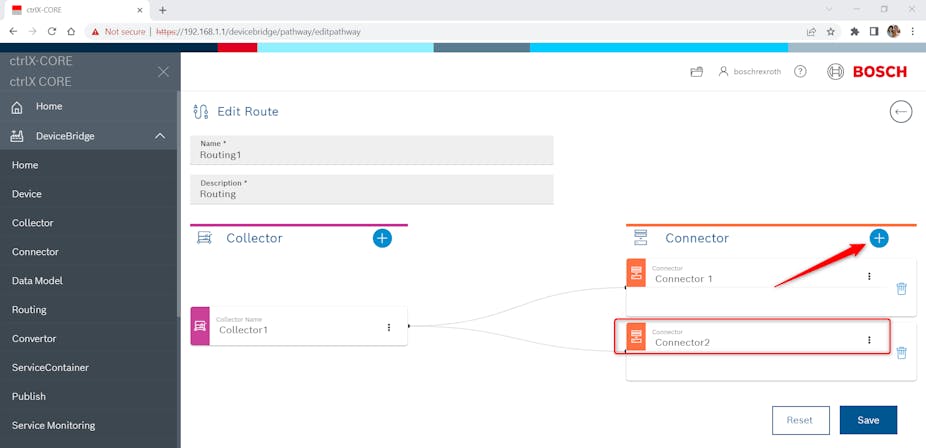This screenshot has height=448, width=926.
Task: Edit the Description field
Action: (371, 194)
